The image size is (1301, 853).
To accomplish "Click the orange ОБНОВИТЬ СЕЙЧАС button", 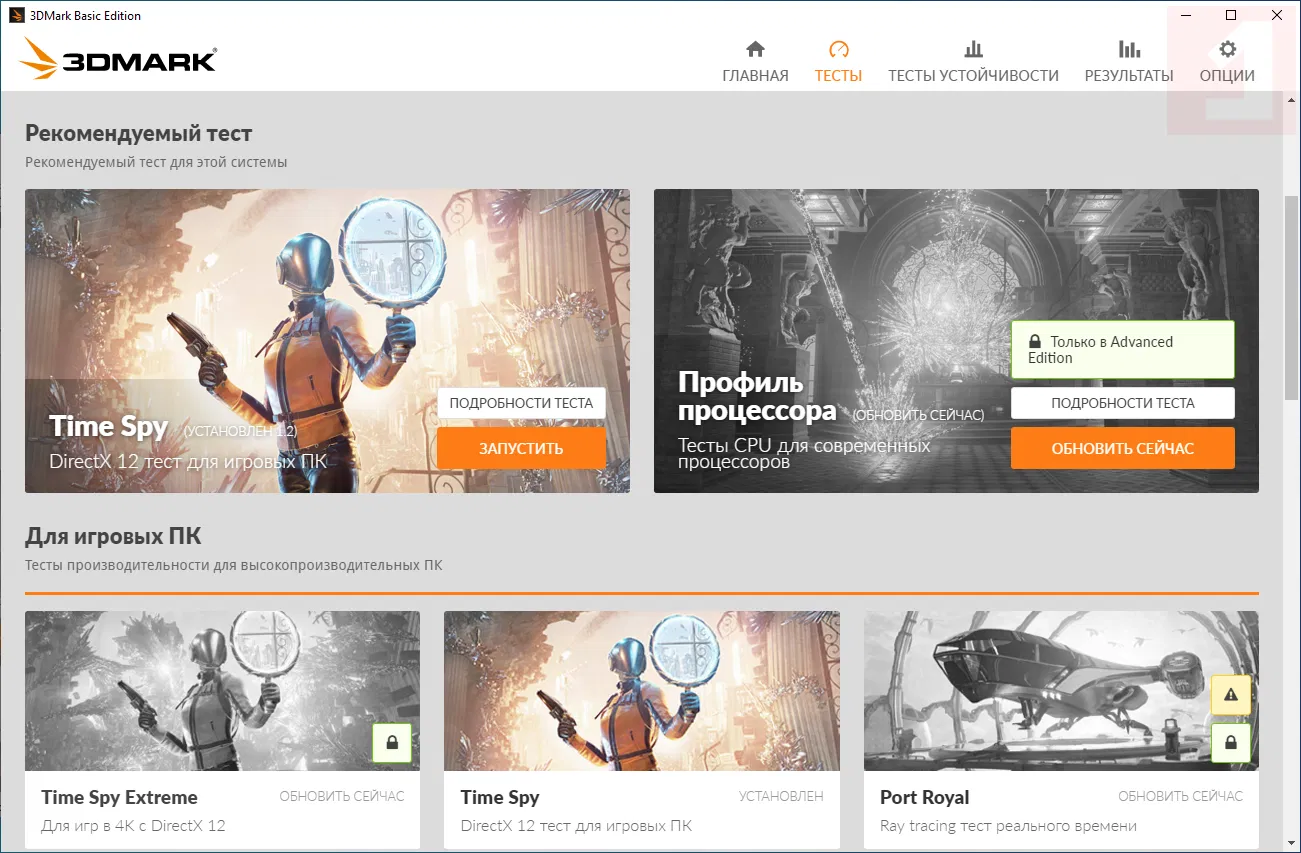I will coord(1122,448).
